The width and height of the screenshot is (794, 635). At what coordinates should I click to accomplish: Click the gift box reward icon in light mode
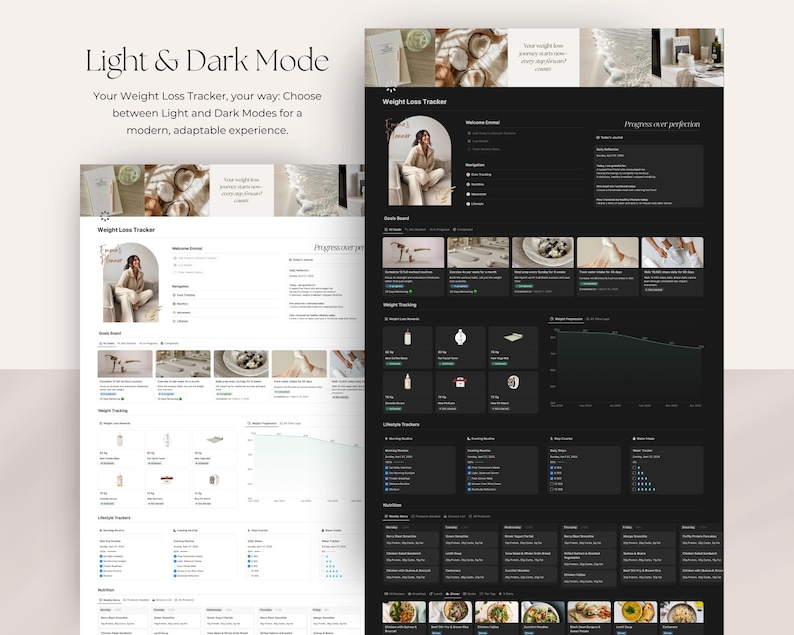(167, 480)
